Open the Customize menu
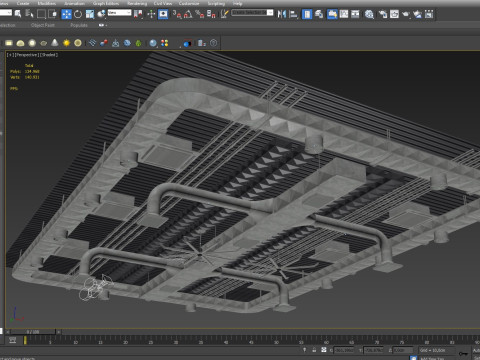This screenshot has height=360, width=480. point(189,3)
